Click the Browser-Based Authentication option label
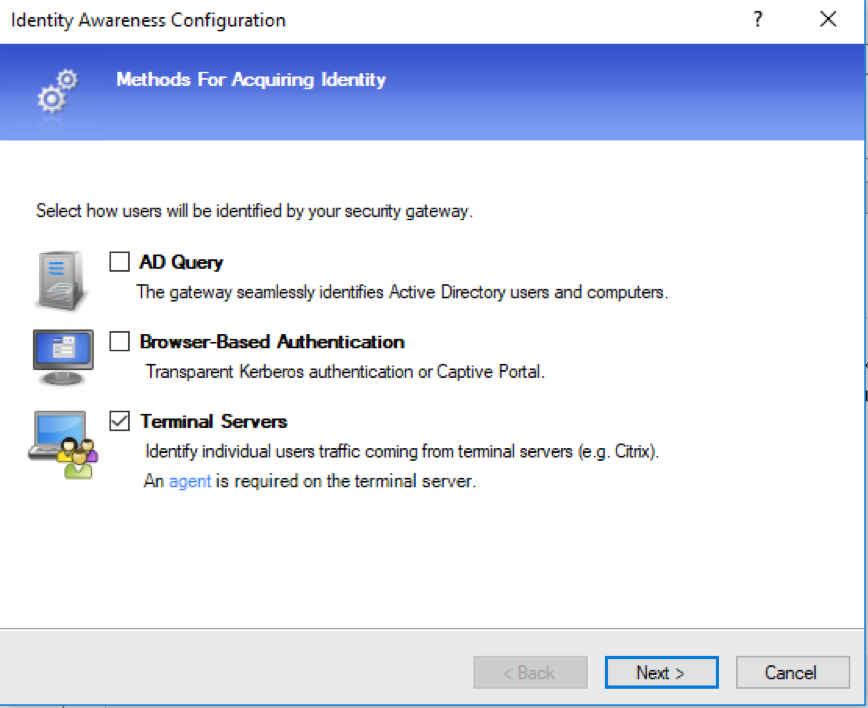 click(272, 342)
